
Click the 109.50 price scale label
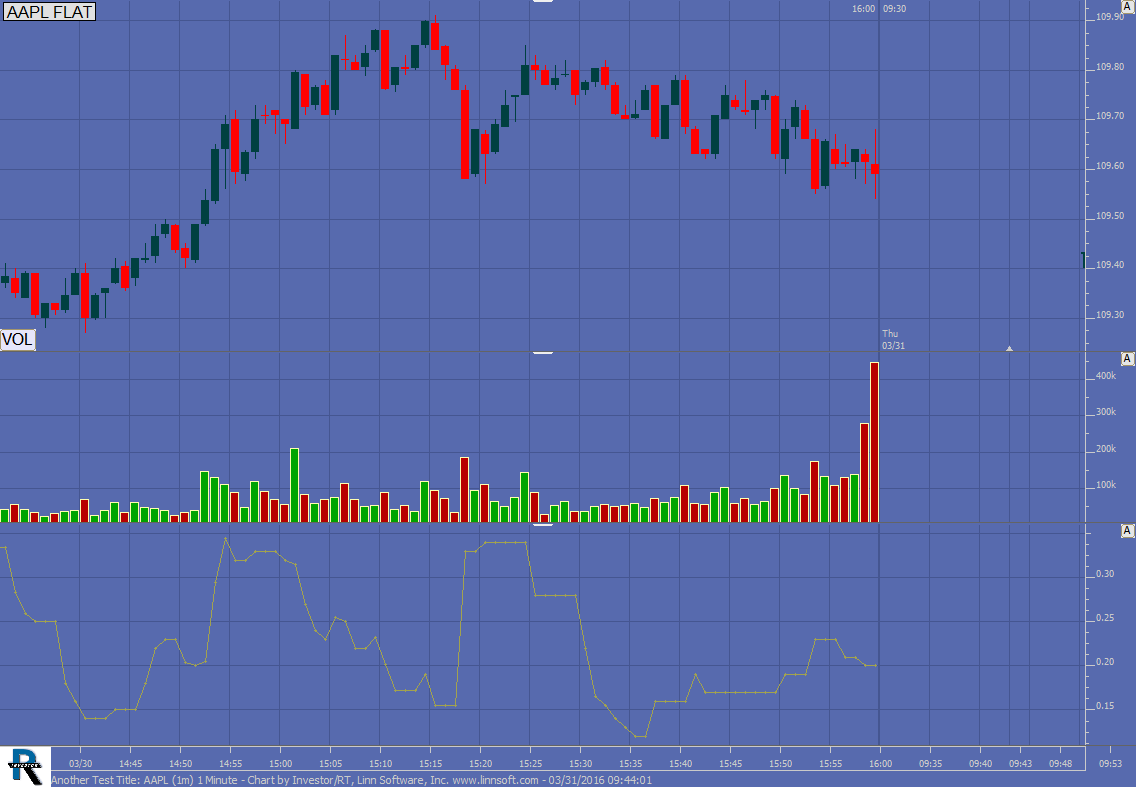[x=1110, y=216]
